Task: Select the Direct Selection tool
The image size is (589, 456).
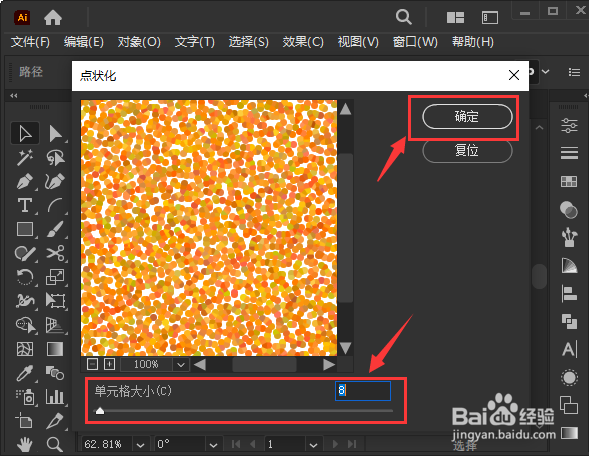Action: (55, 133)
